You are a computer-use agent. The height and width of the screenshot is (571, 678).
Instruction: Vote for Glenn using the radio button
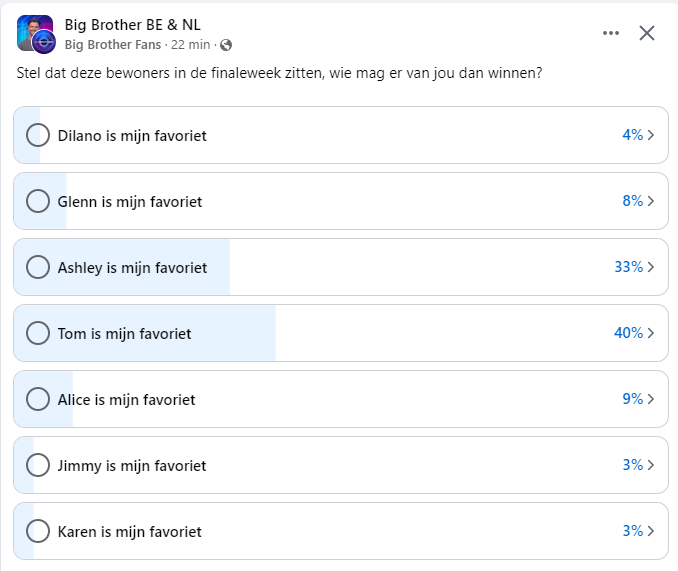[38, 201]
